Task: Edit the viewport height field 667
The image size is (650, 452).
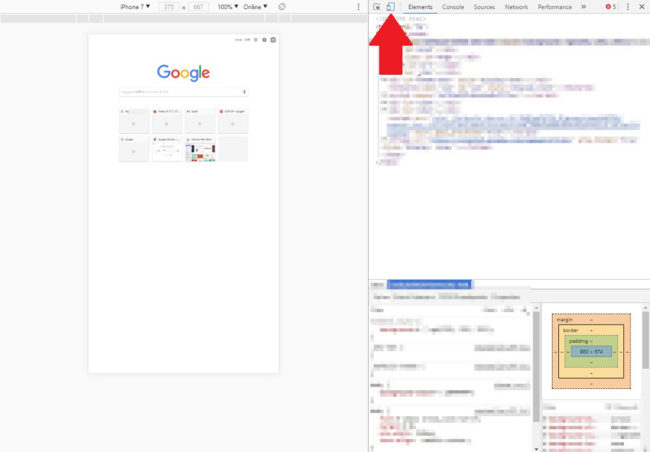Action: click(x=199, y=7)
